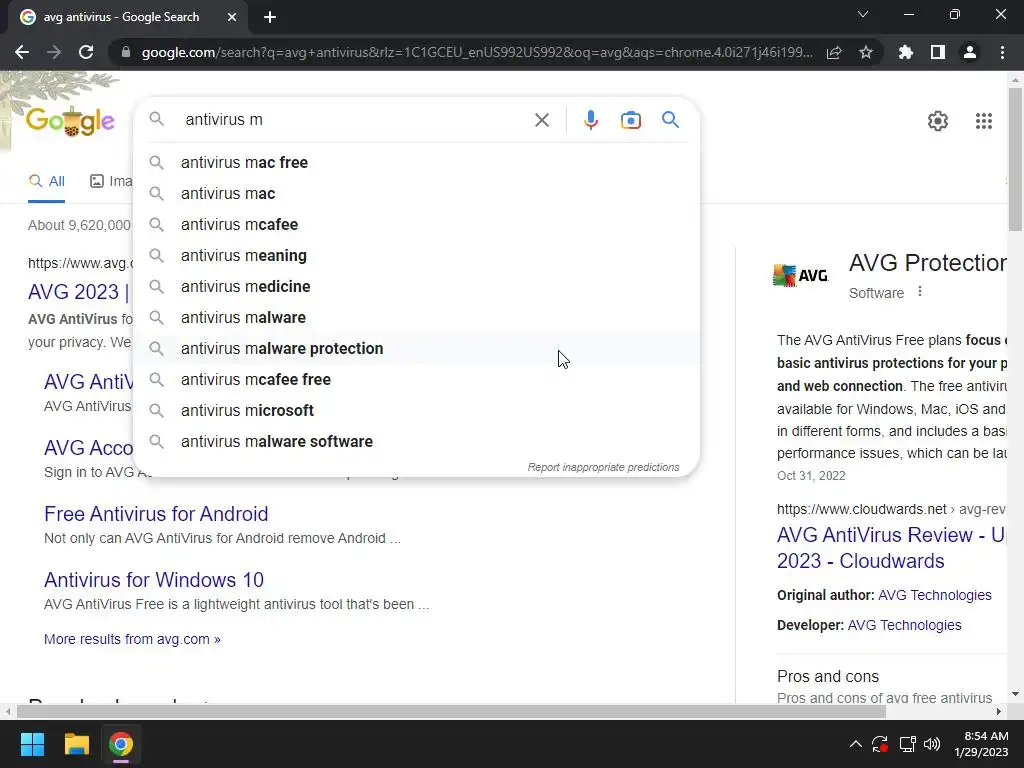
Task: Switch to the Images results tab
Action: [111, 182]
